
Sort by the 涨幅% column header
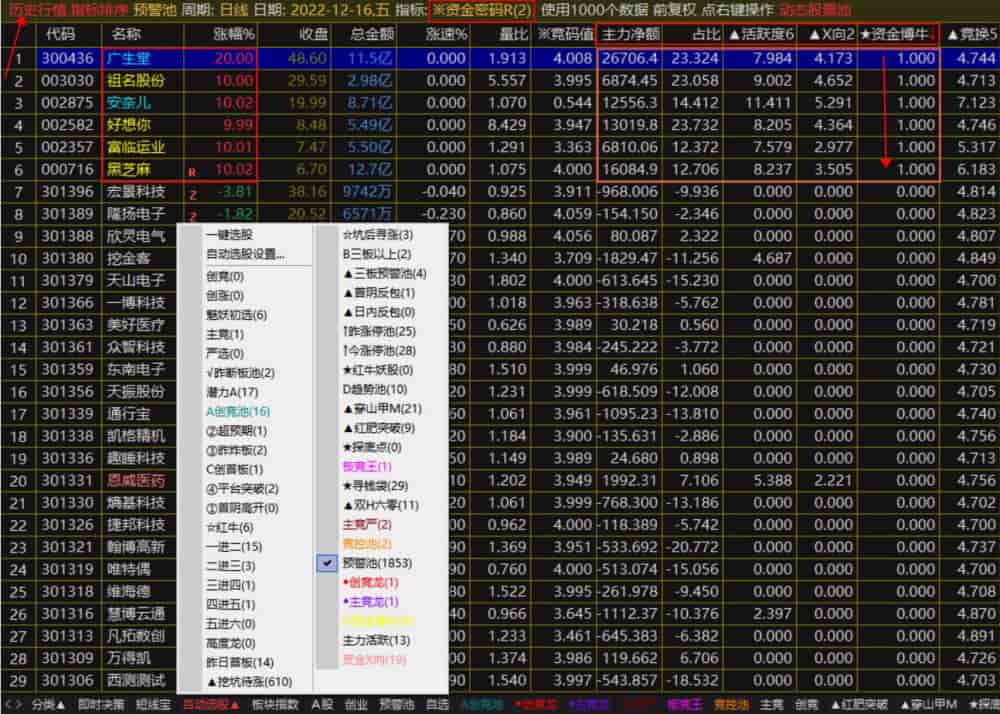233,34
